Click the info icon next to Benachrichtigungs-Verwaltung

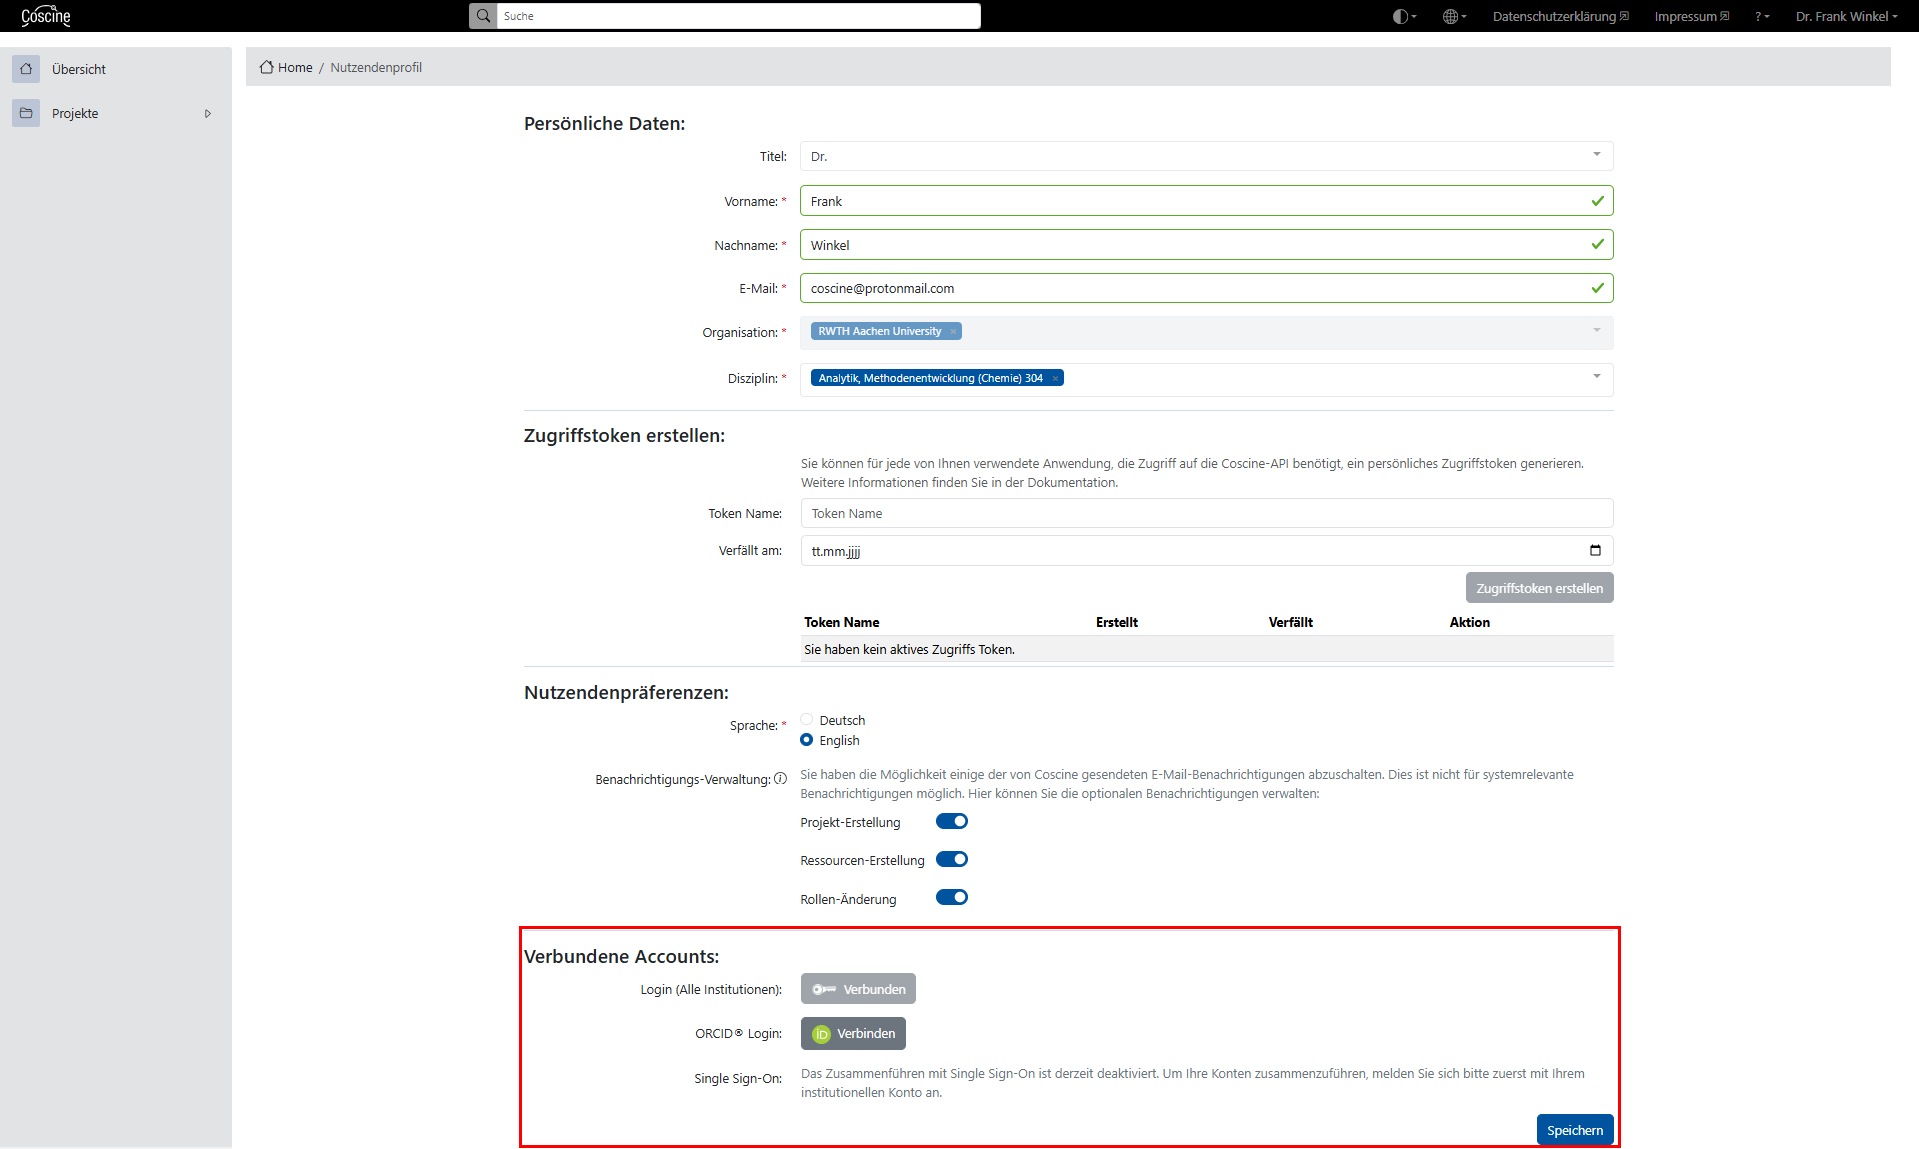(x=780, y=779)
